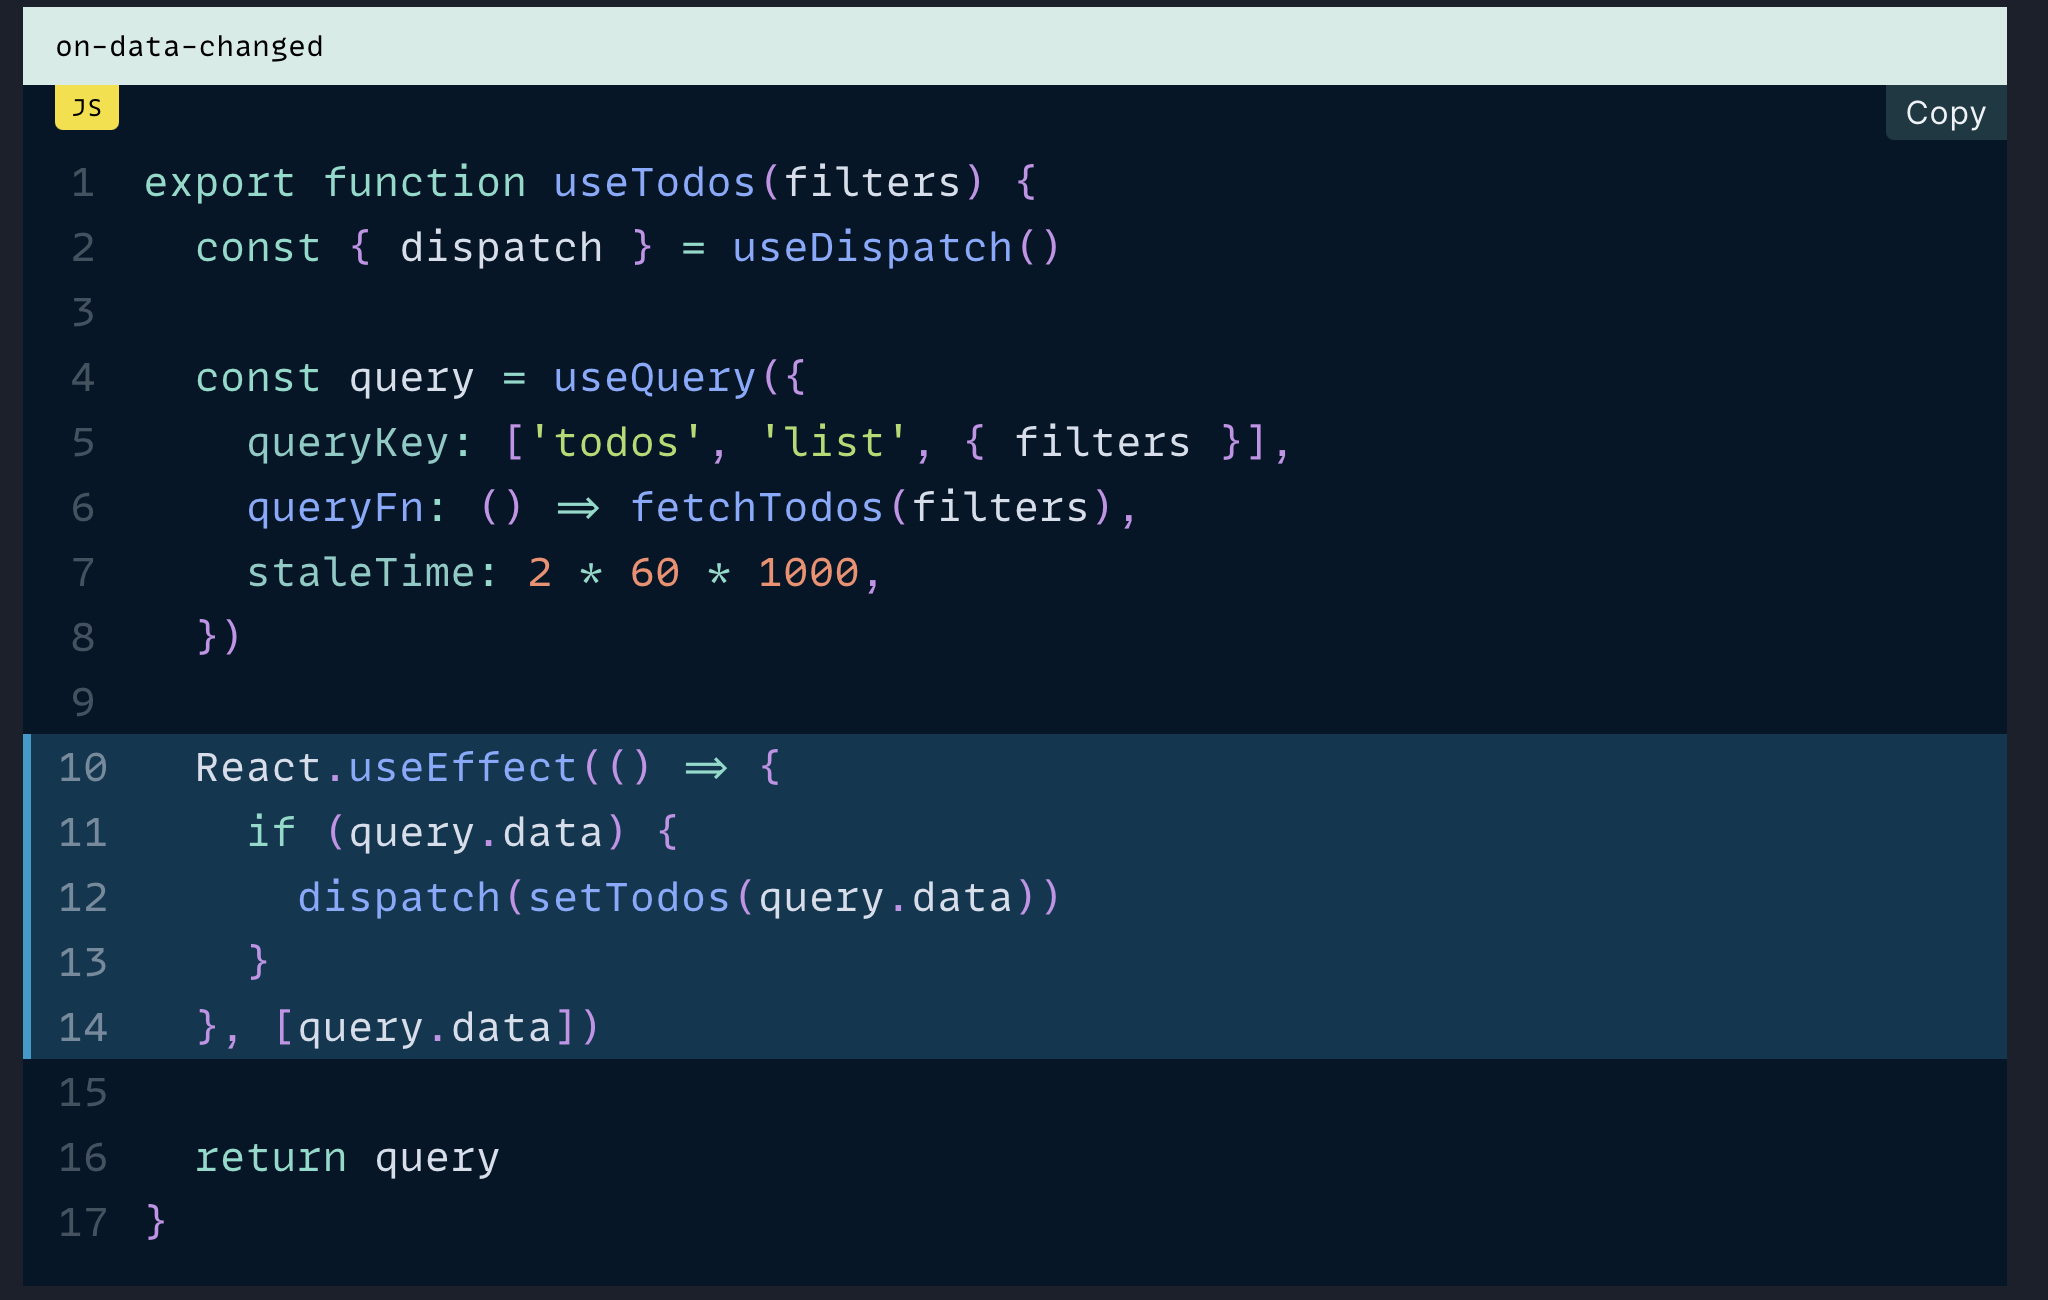Viewport: 2048px width, 1300px height.
Task: Click line number 17
Action: (83, 1223)
